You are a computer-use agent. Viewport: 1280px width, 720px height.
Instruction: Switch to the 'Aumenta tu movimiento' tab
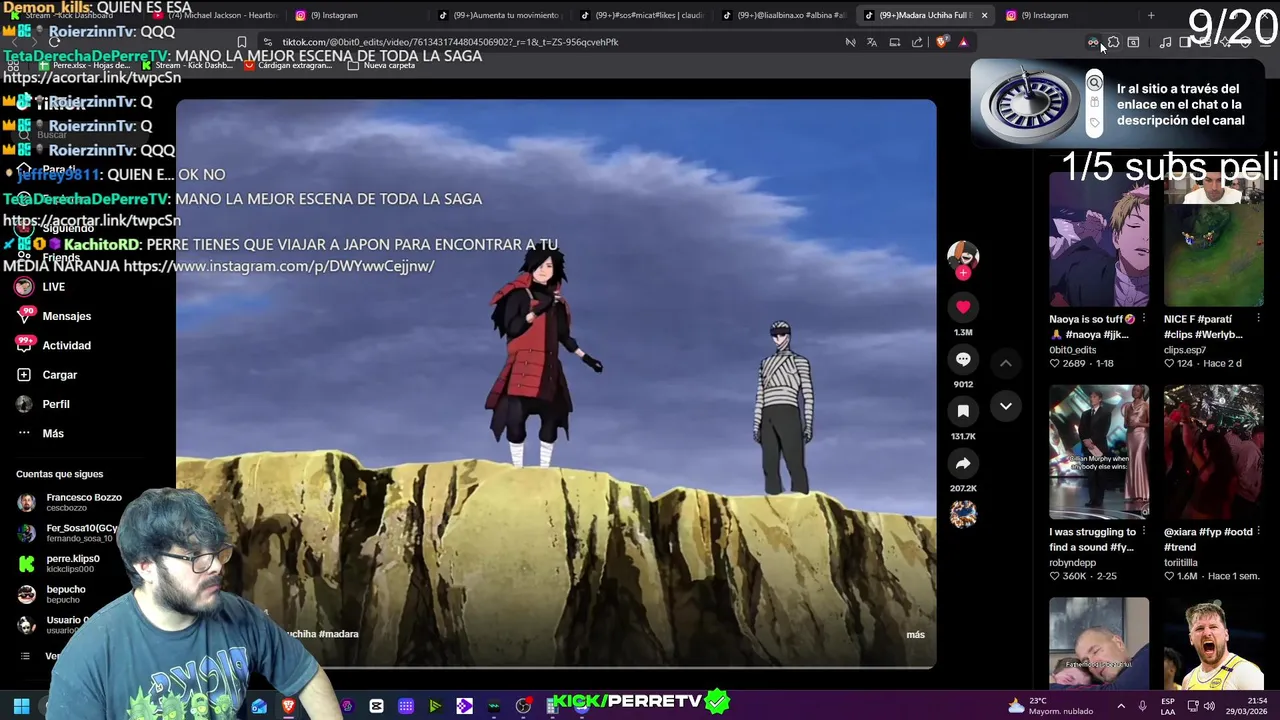point(500,15)
